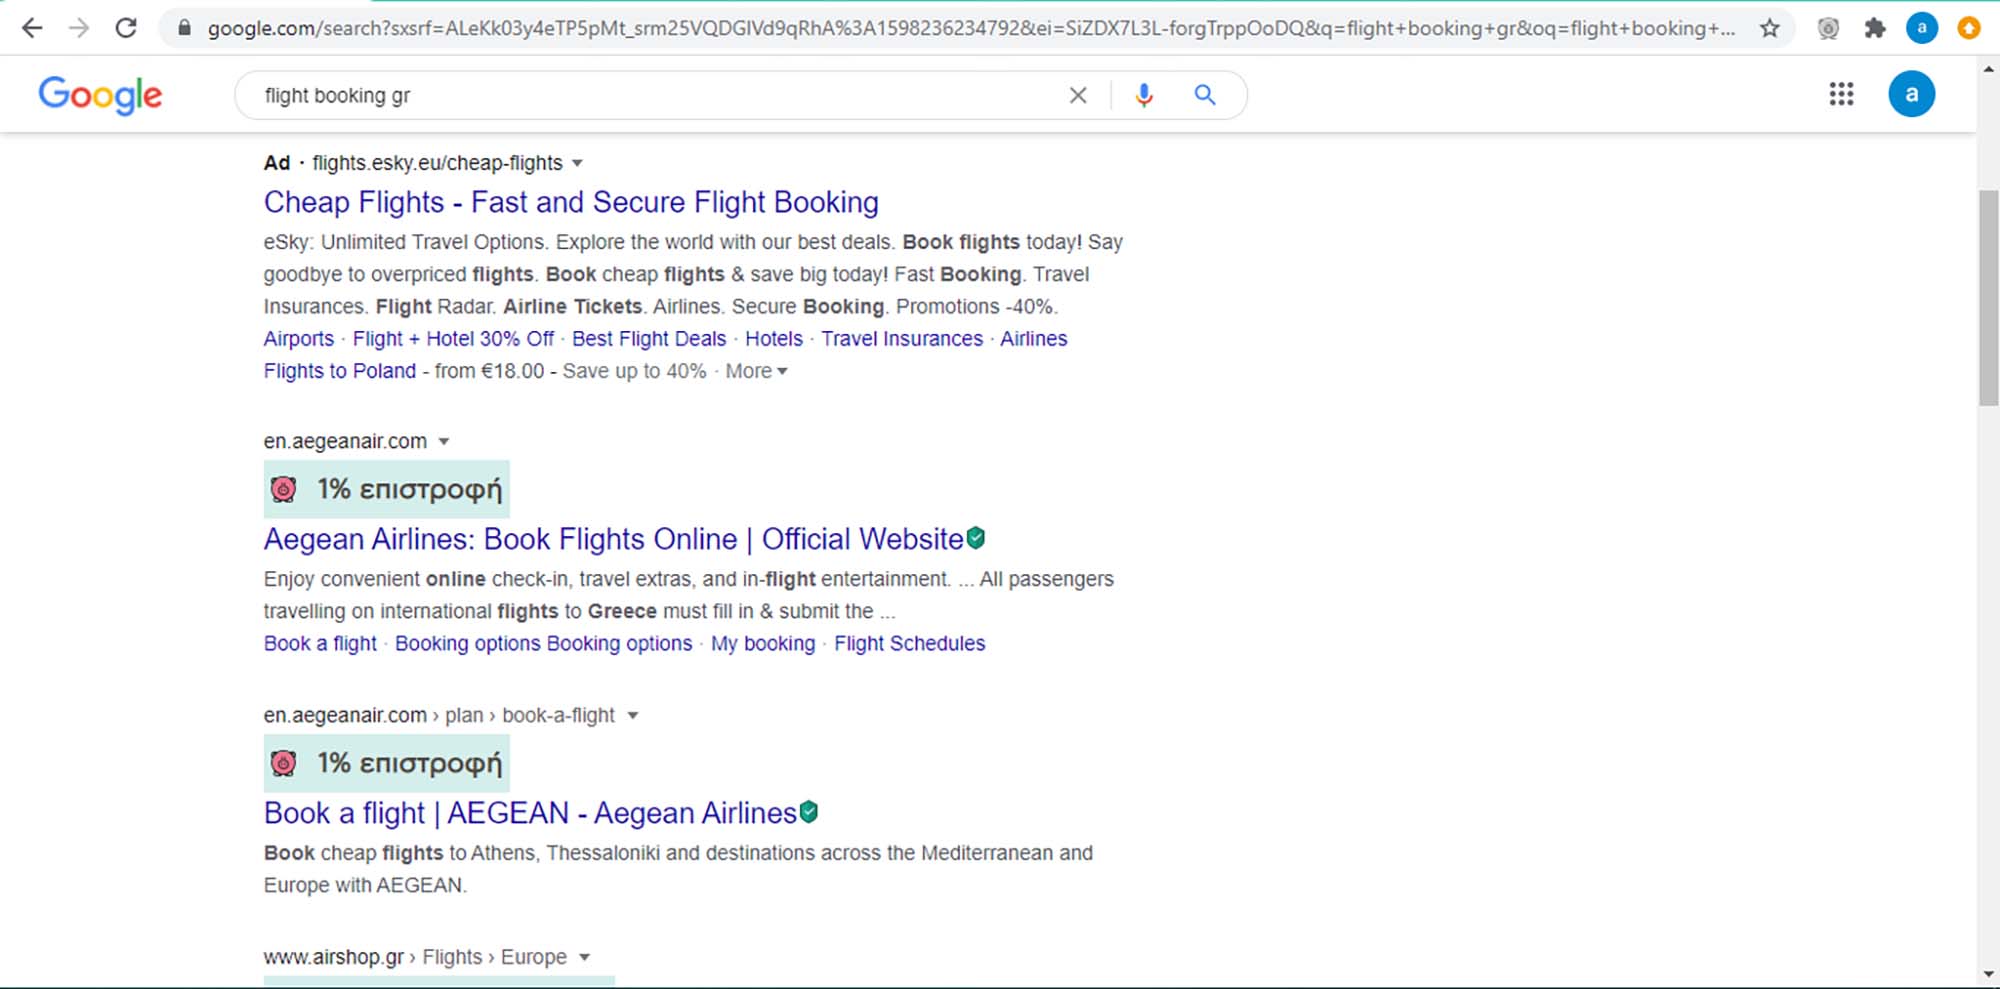
Task: Click the Google logo
Action: tap(100, 95)
